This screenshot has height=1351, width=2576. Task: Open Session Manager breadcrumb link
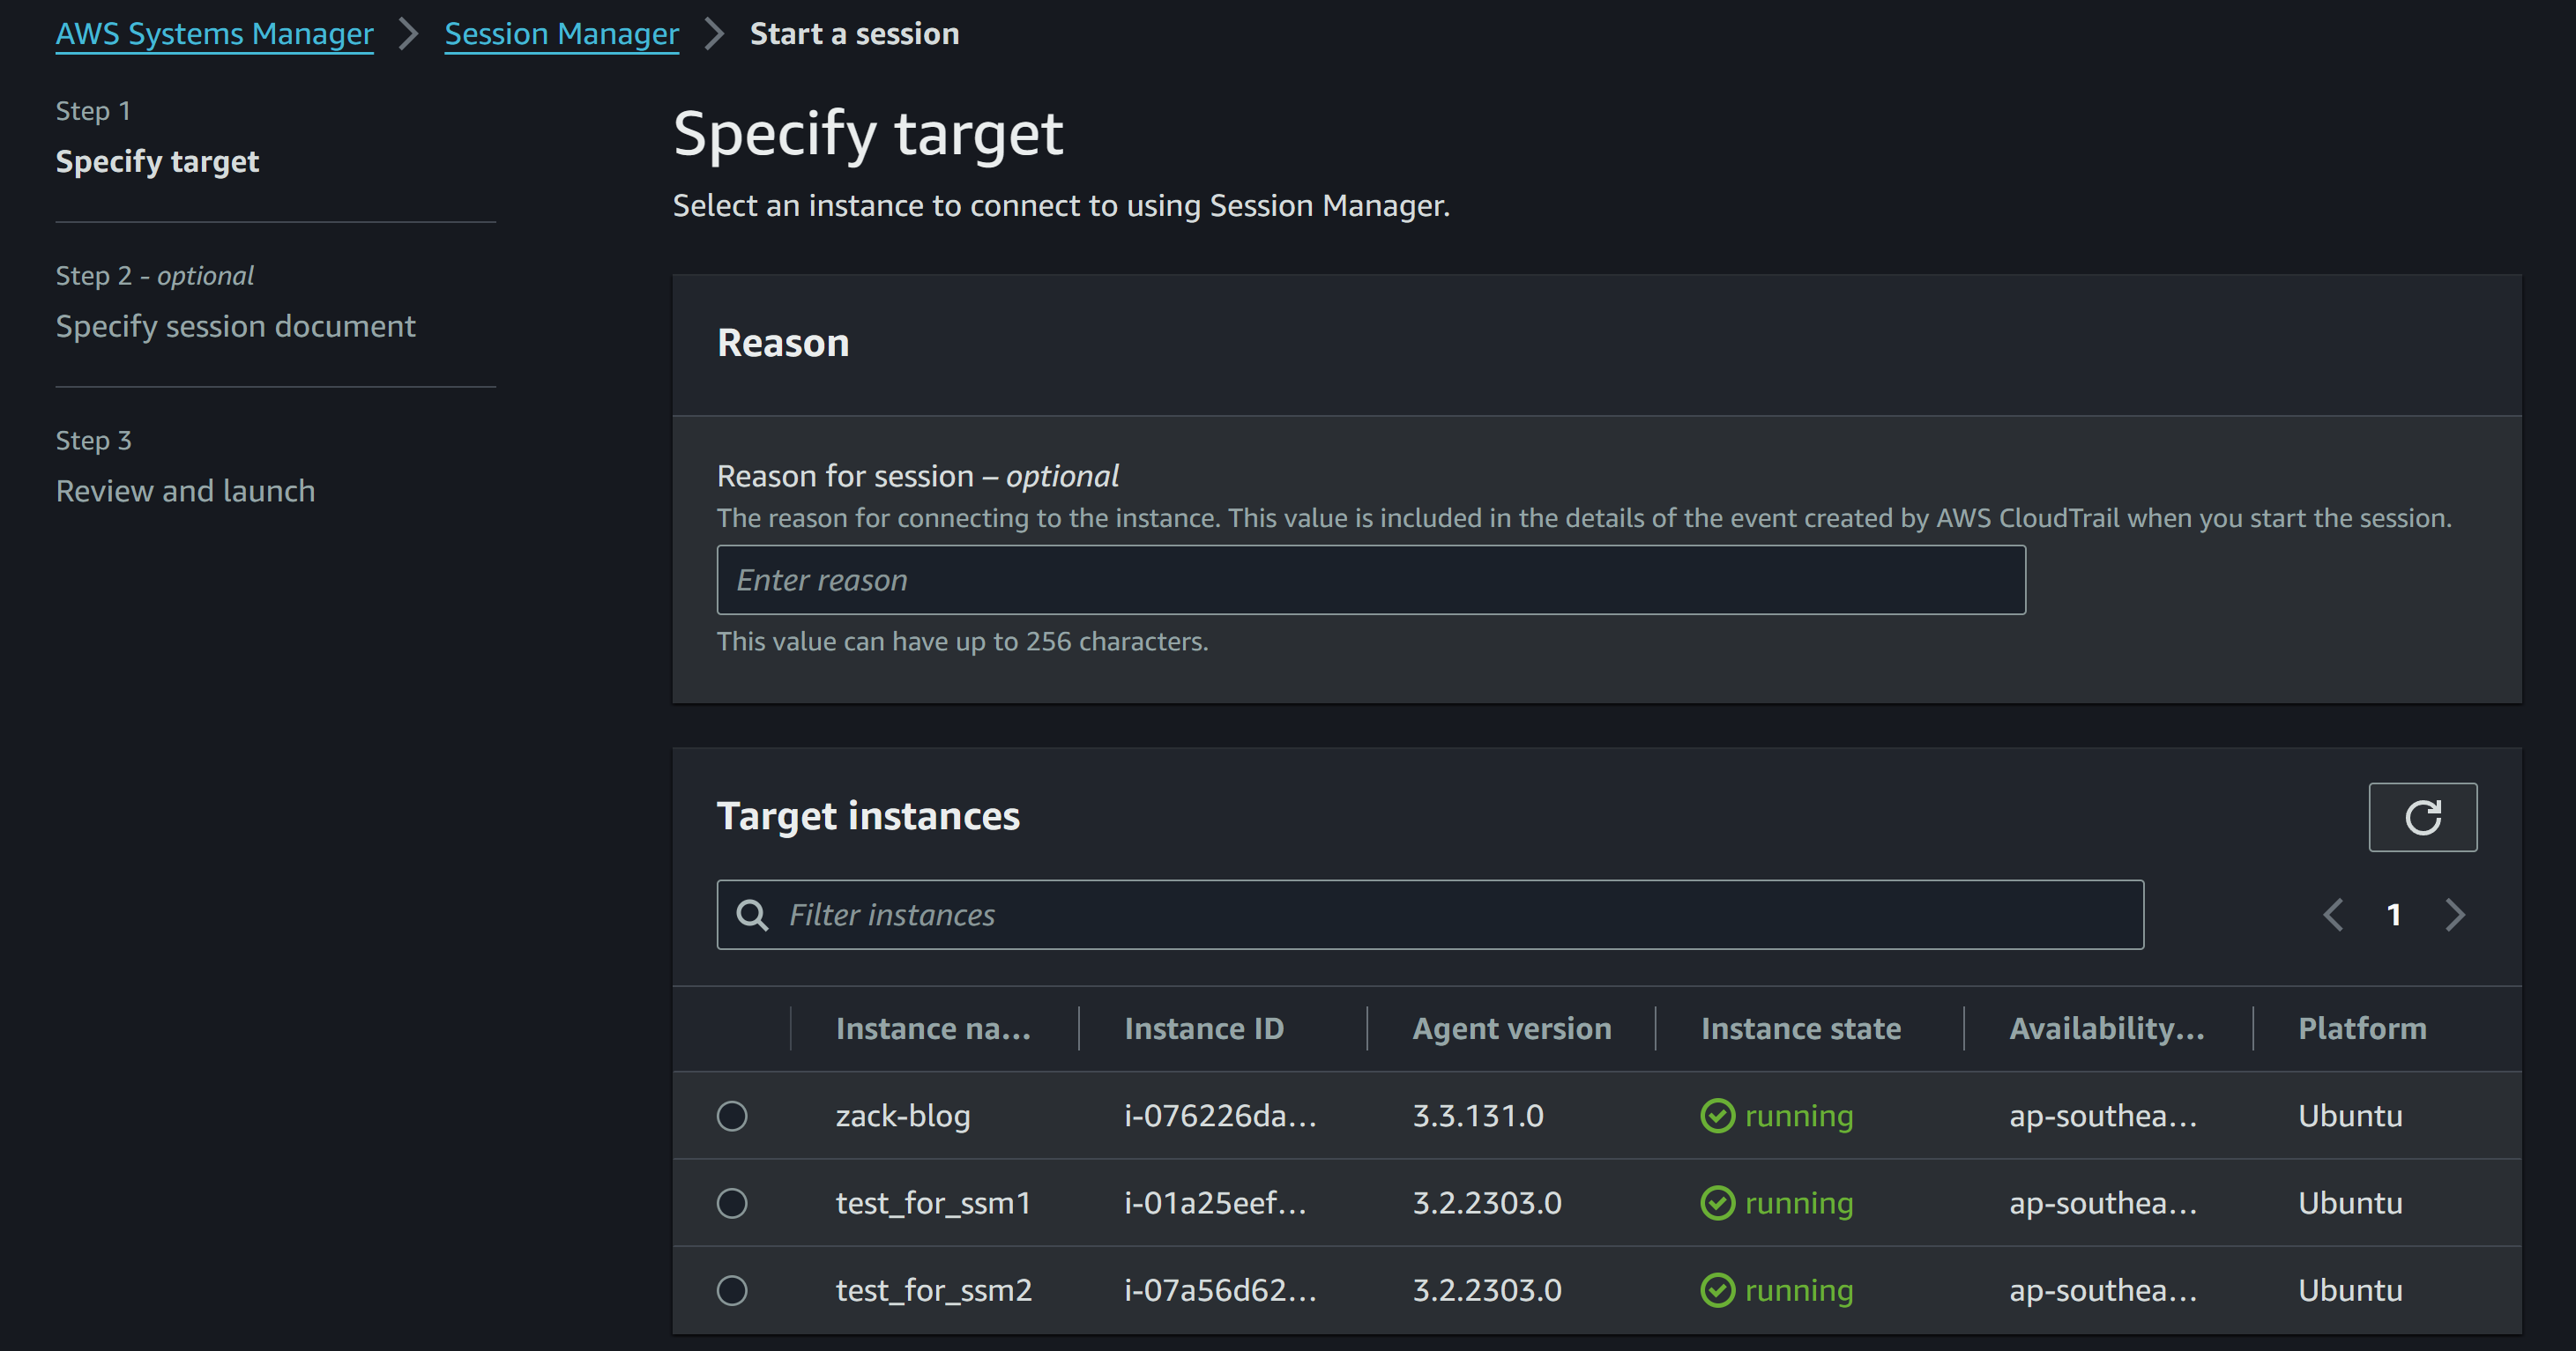point(561,34)
